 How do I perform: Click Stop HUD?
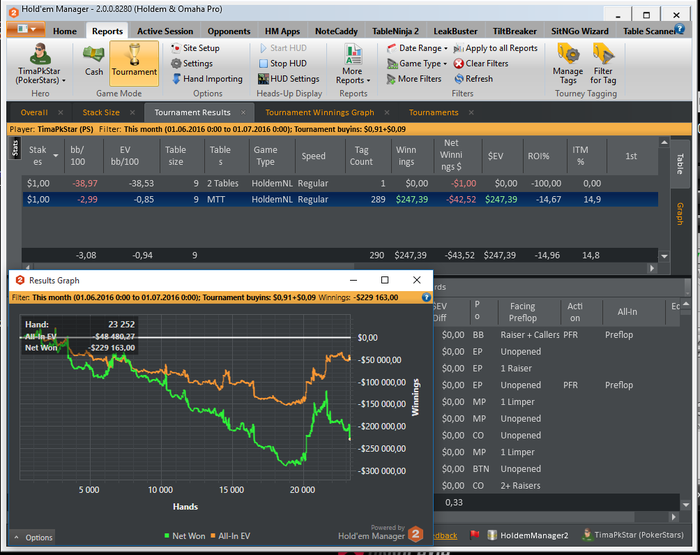coord(283,63)
